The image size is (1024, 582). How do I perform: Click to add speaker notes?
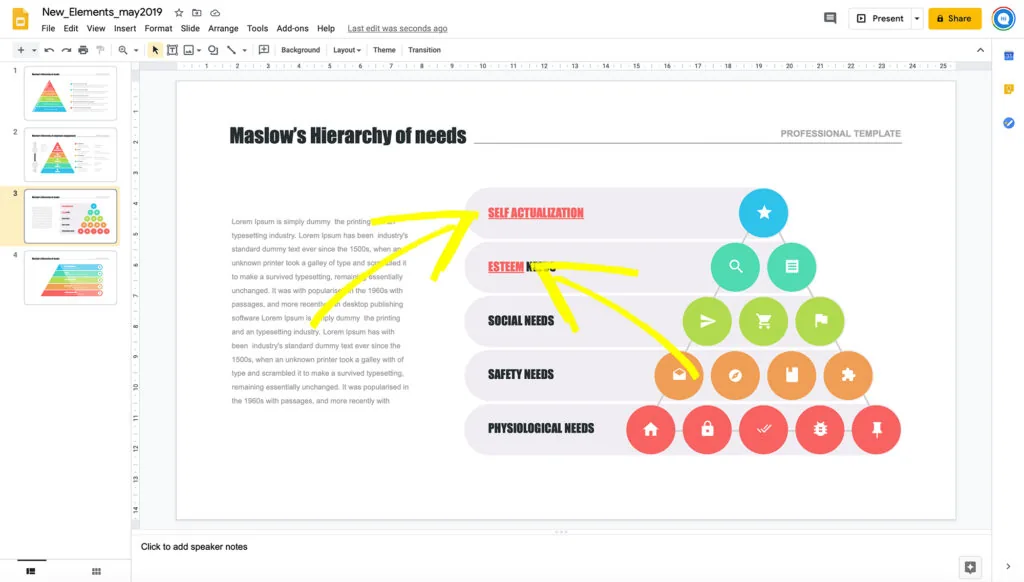click(194, 547)
